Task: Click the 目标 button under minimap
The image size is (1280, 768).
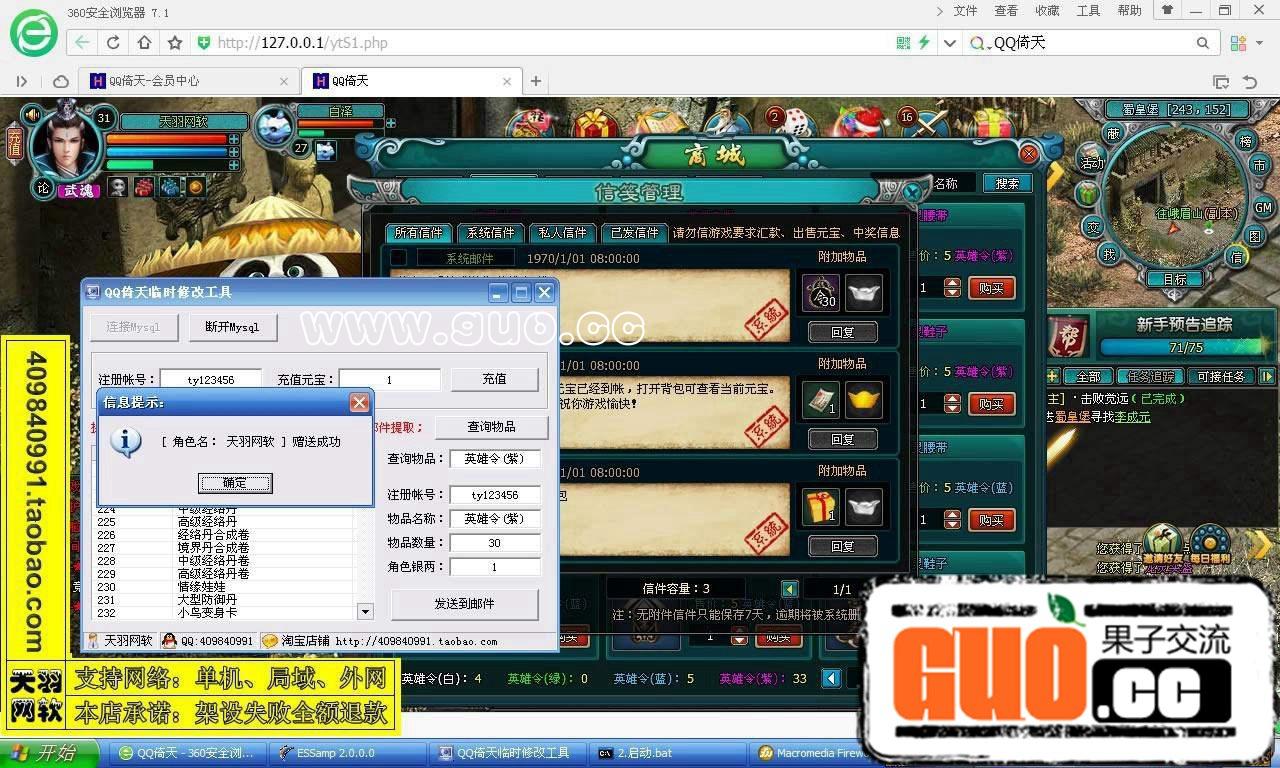Action: coord(1174,280)
